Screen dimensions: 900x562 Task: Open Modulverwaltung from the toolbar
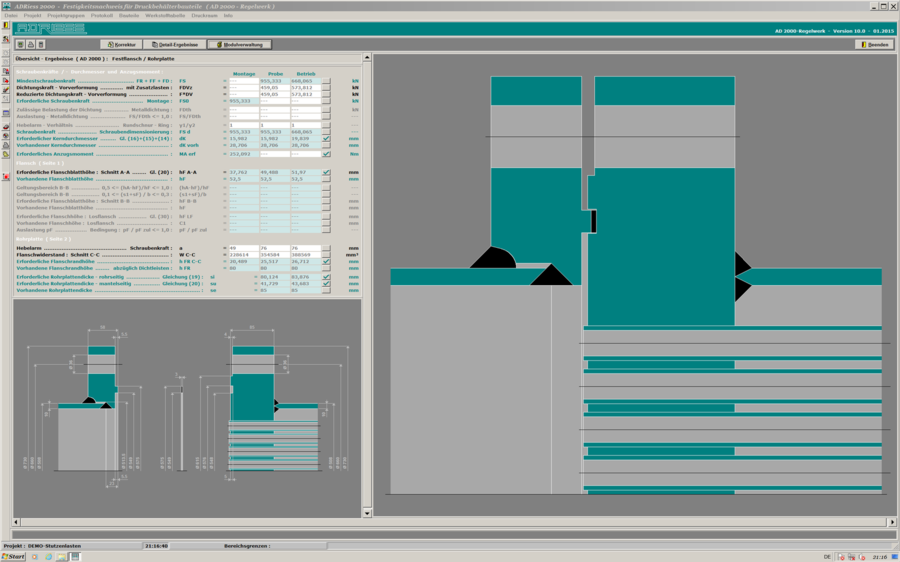[x=239, y=45]
